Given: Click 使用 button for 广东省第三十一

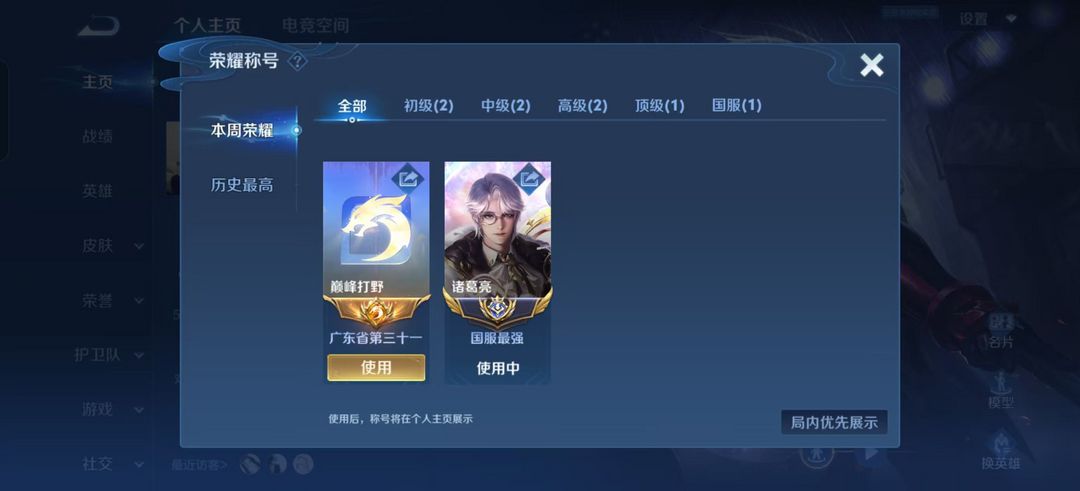Looking at the screenshot, I should [376, 368].
